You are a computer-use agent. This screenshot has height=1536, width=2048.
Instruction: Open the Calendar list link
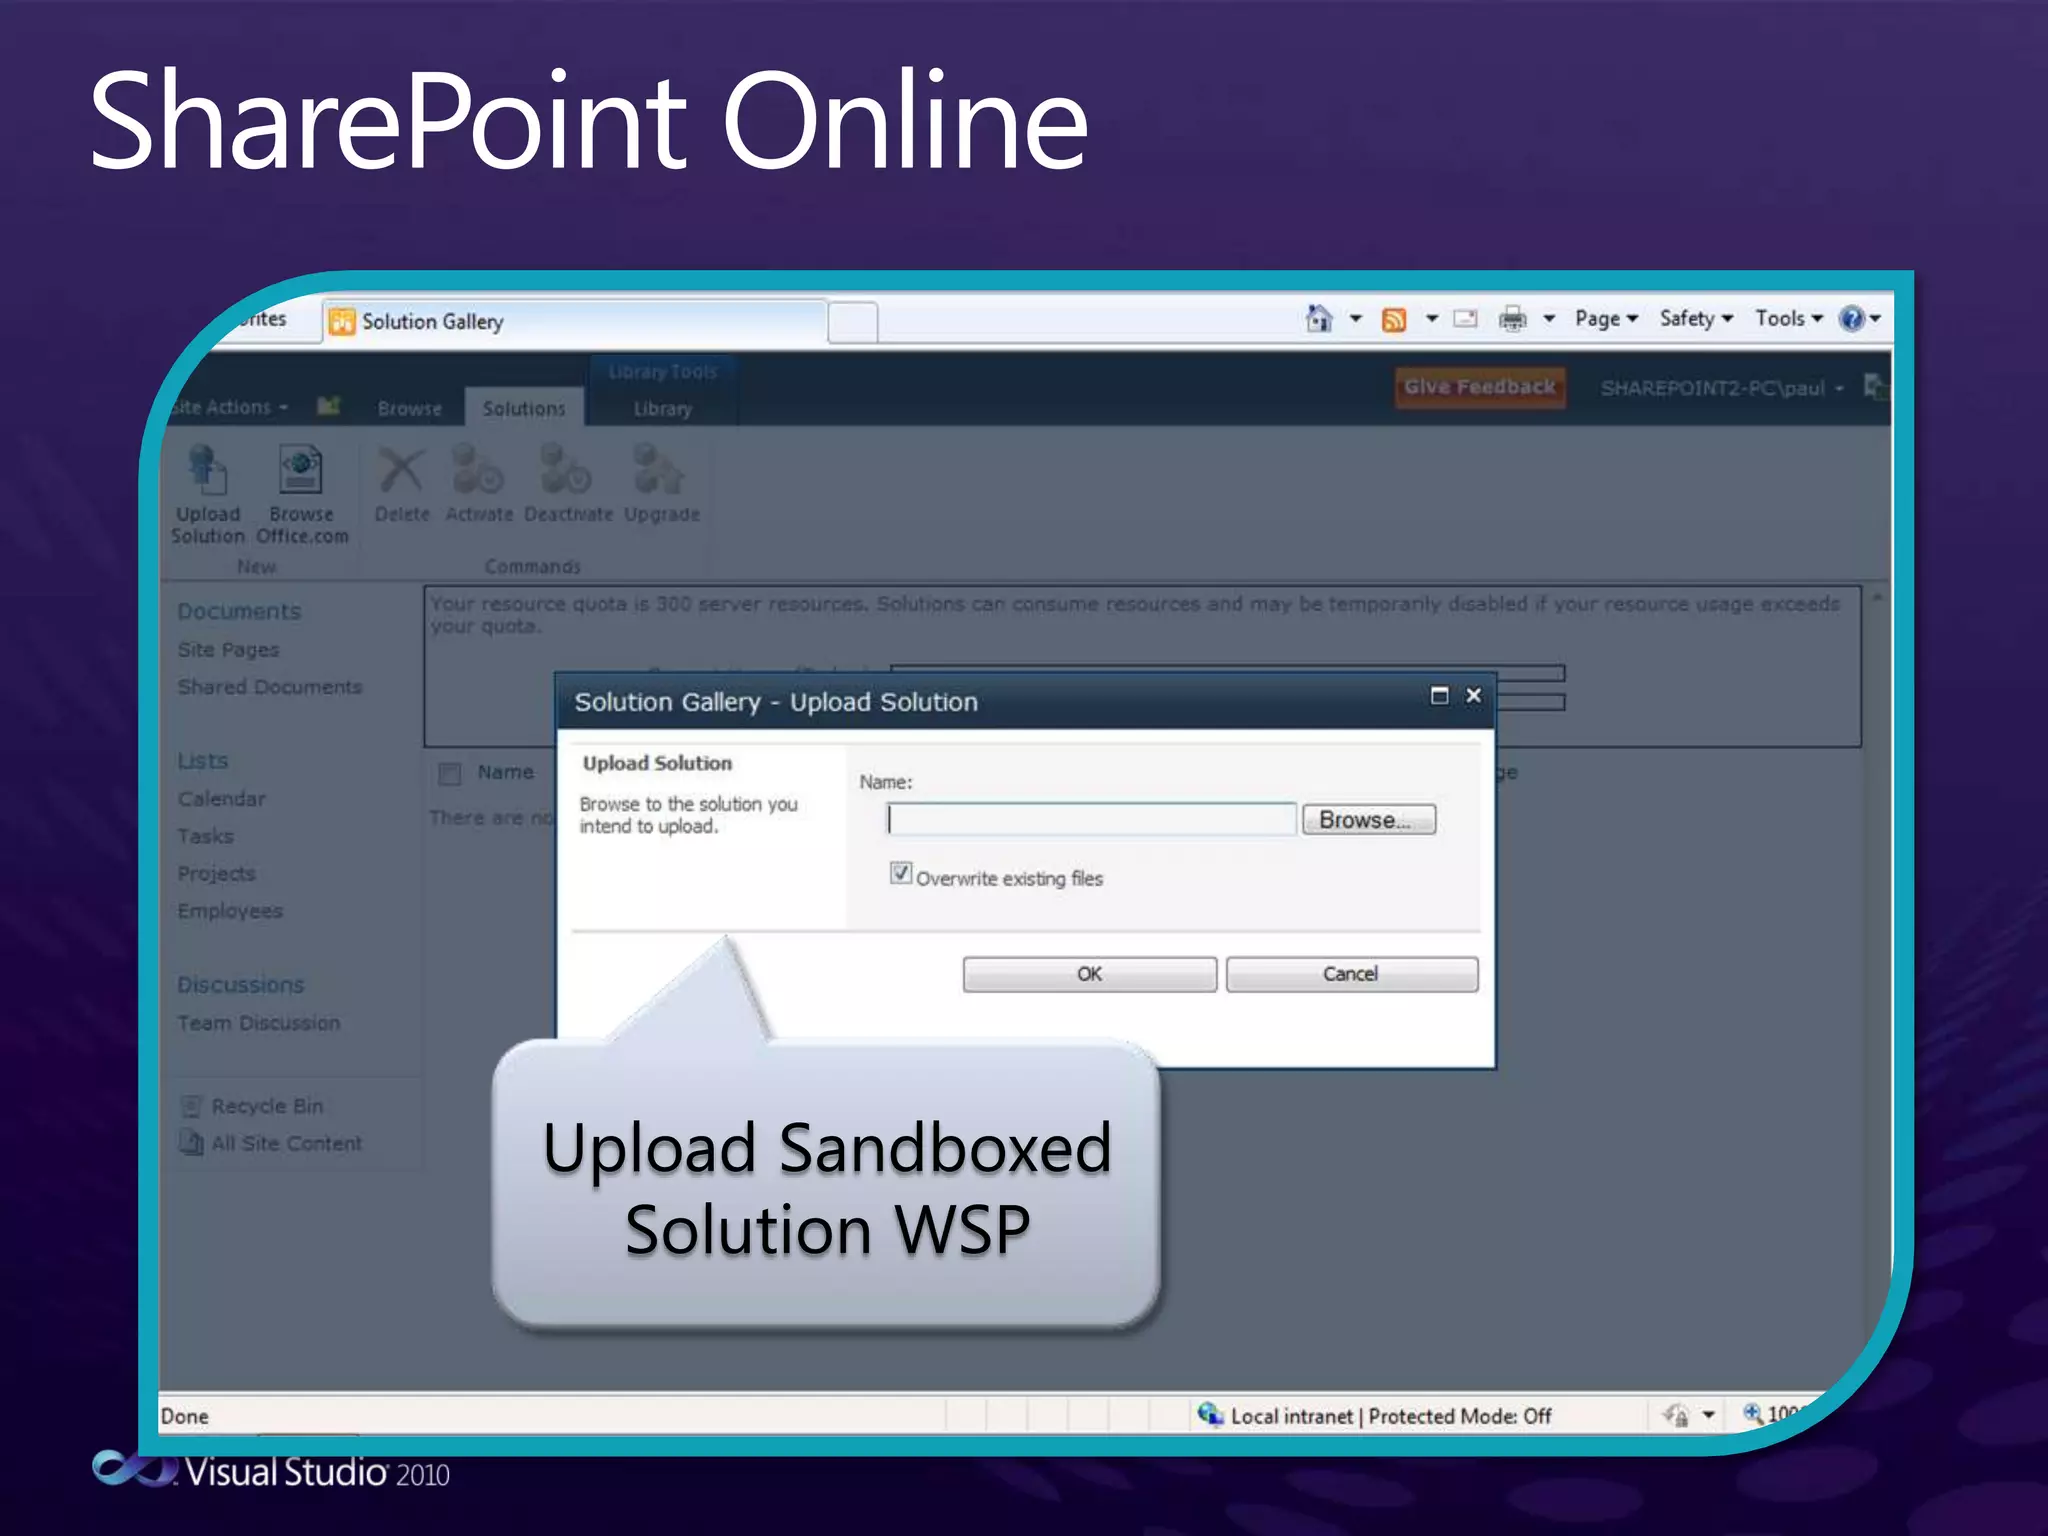(221, 799)
